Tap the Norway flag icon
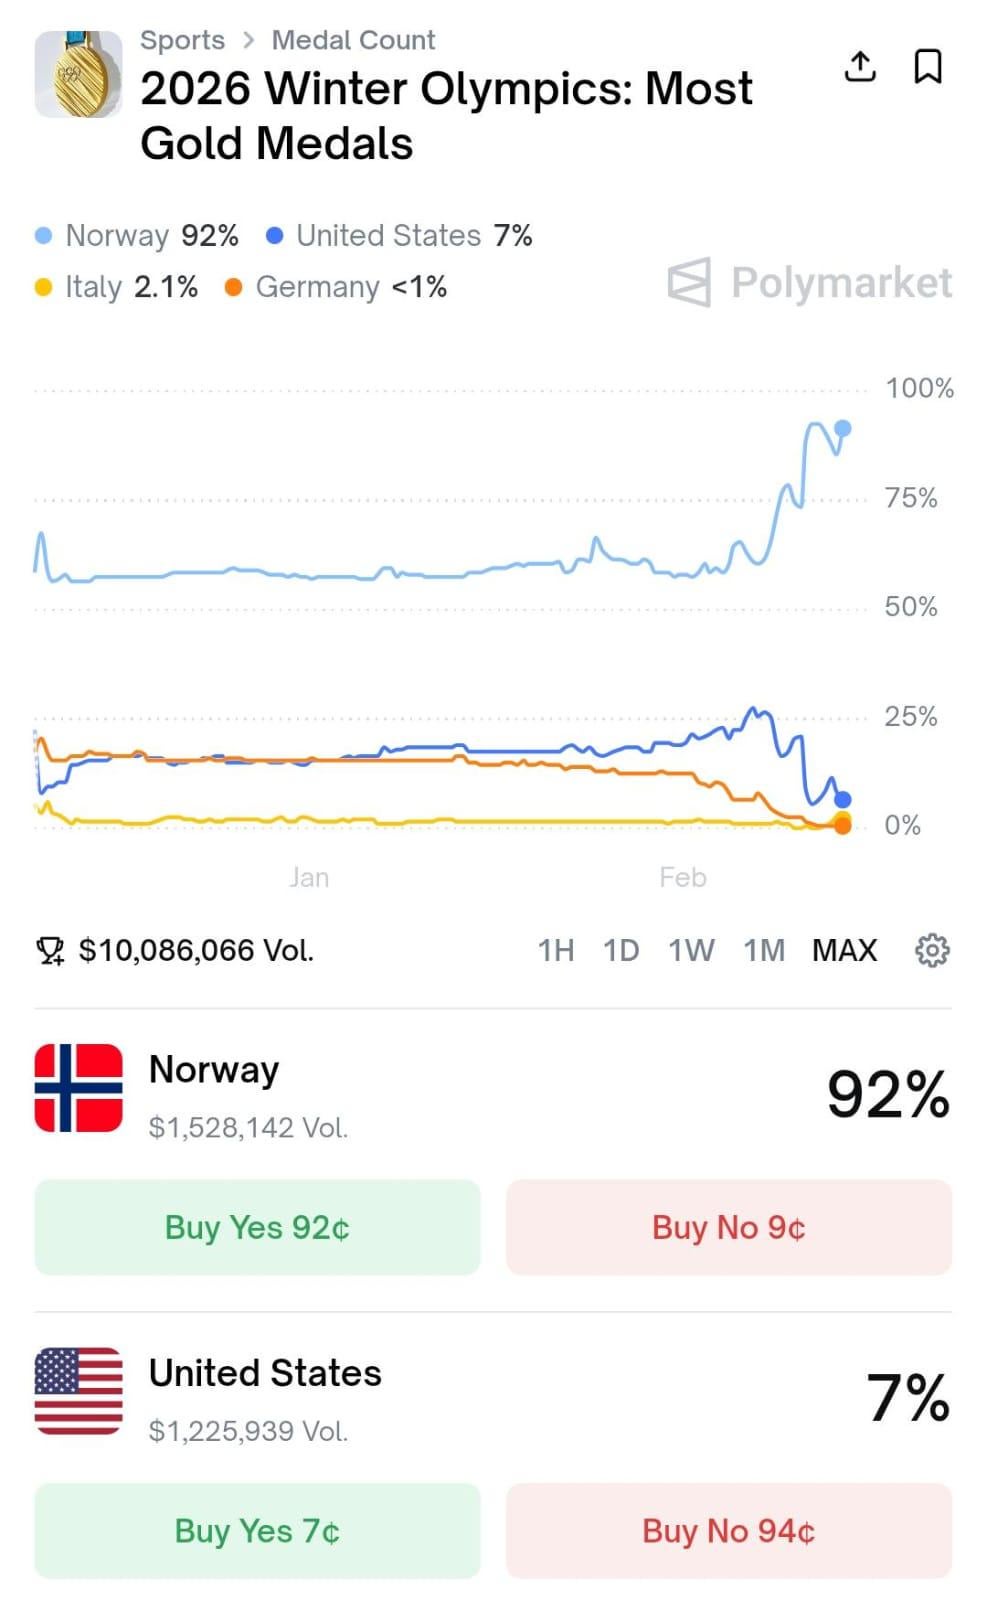The height and width of the screenshot is (1600, 987). [79, 1088]
